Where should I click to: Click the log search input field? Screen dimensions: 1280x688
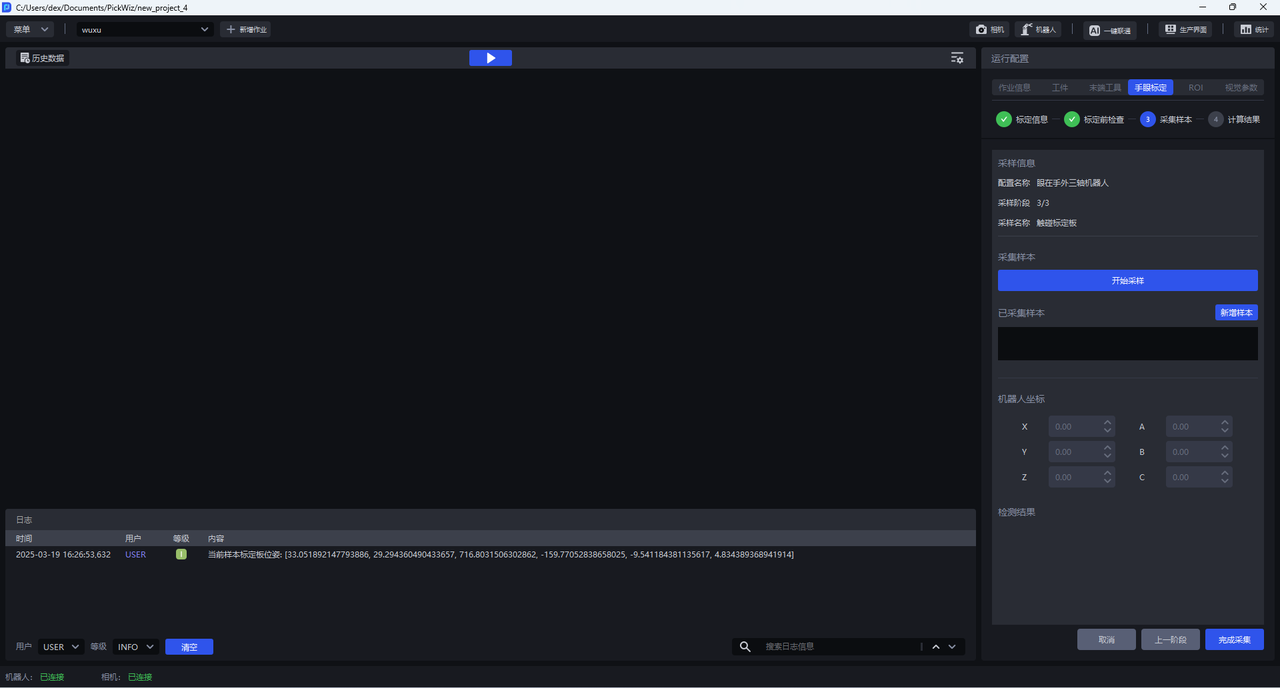[x=840, y=647]
